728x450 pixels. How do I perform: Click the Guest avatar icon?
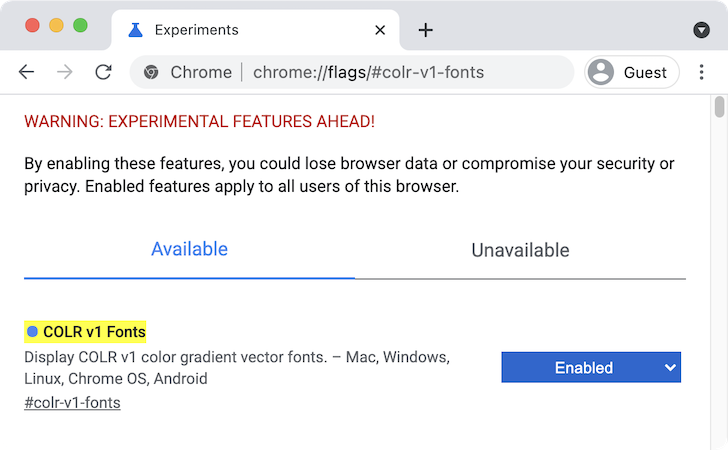pos(601,72)
